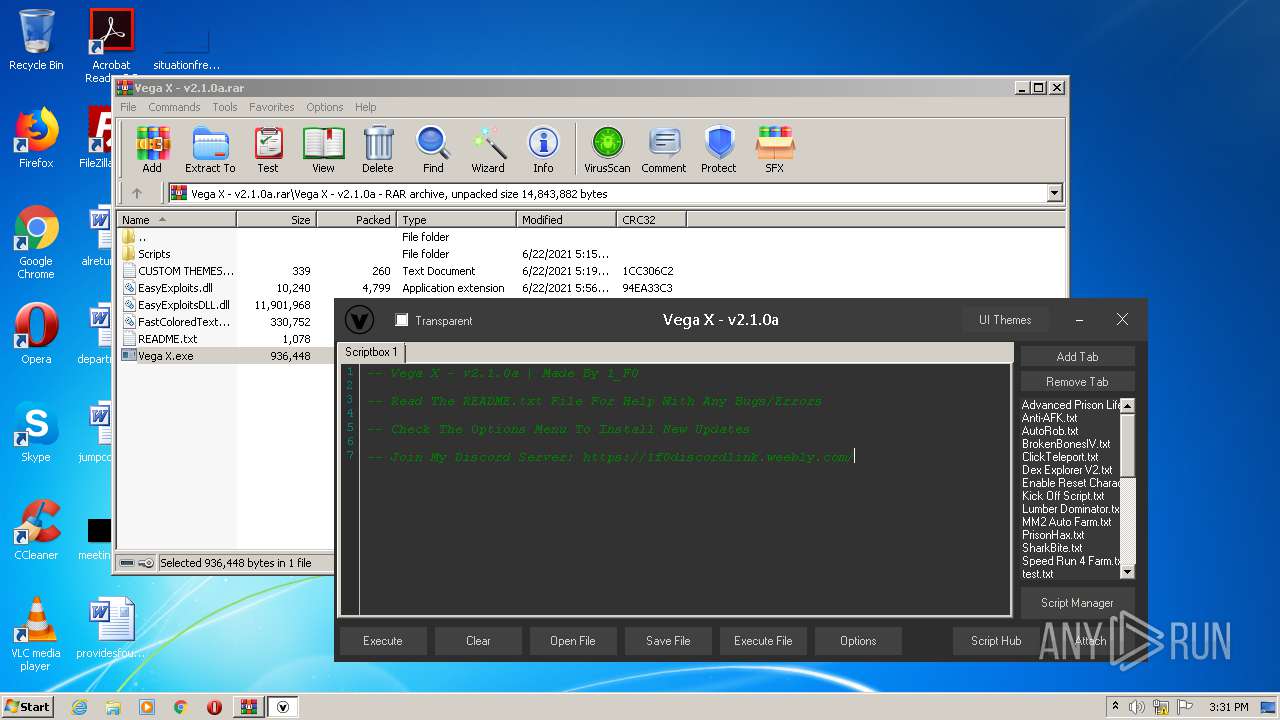1280x720 pixels.
Task: Open Google Chrome desktop shortcut
Action: point(36,243)
